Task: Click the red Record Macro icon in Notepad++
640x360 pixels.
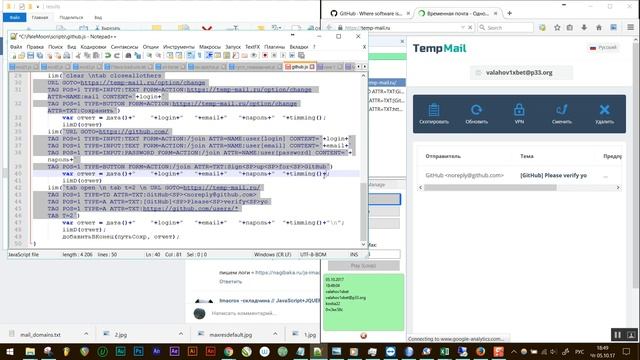Action: click(x=265, y=56)
